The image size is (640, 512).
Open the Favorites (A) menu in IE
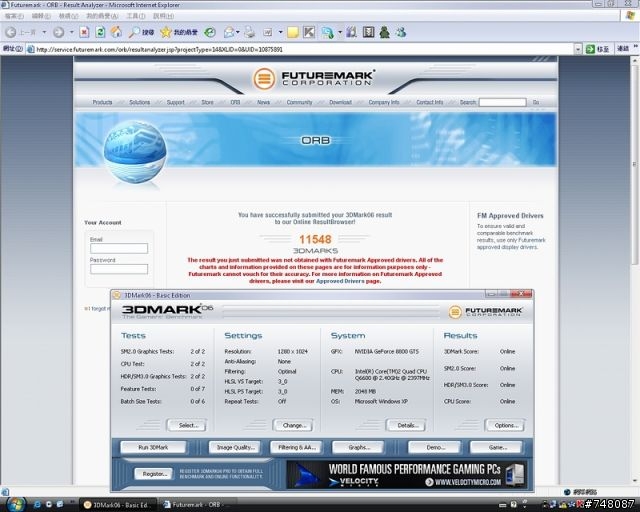[x=102, y=16]
